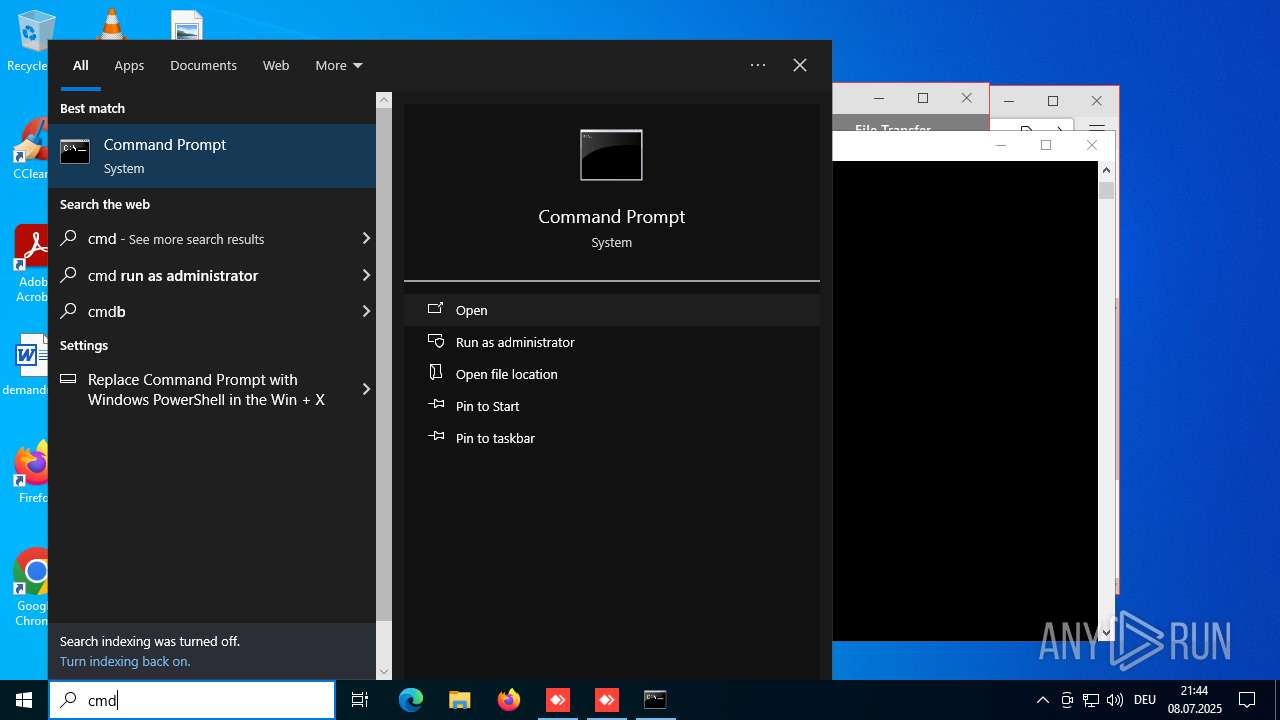This screenshot has width=1280, height=720.
Task: Switch to the Web search tab
Action: 276,65
